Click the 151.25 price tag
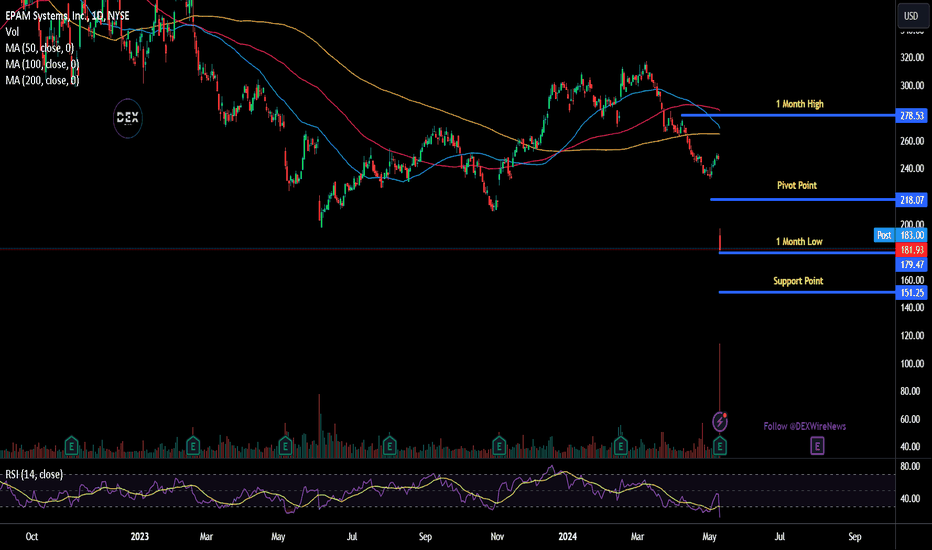This screenshot has width=932, height=550. 911,293
